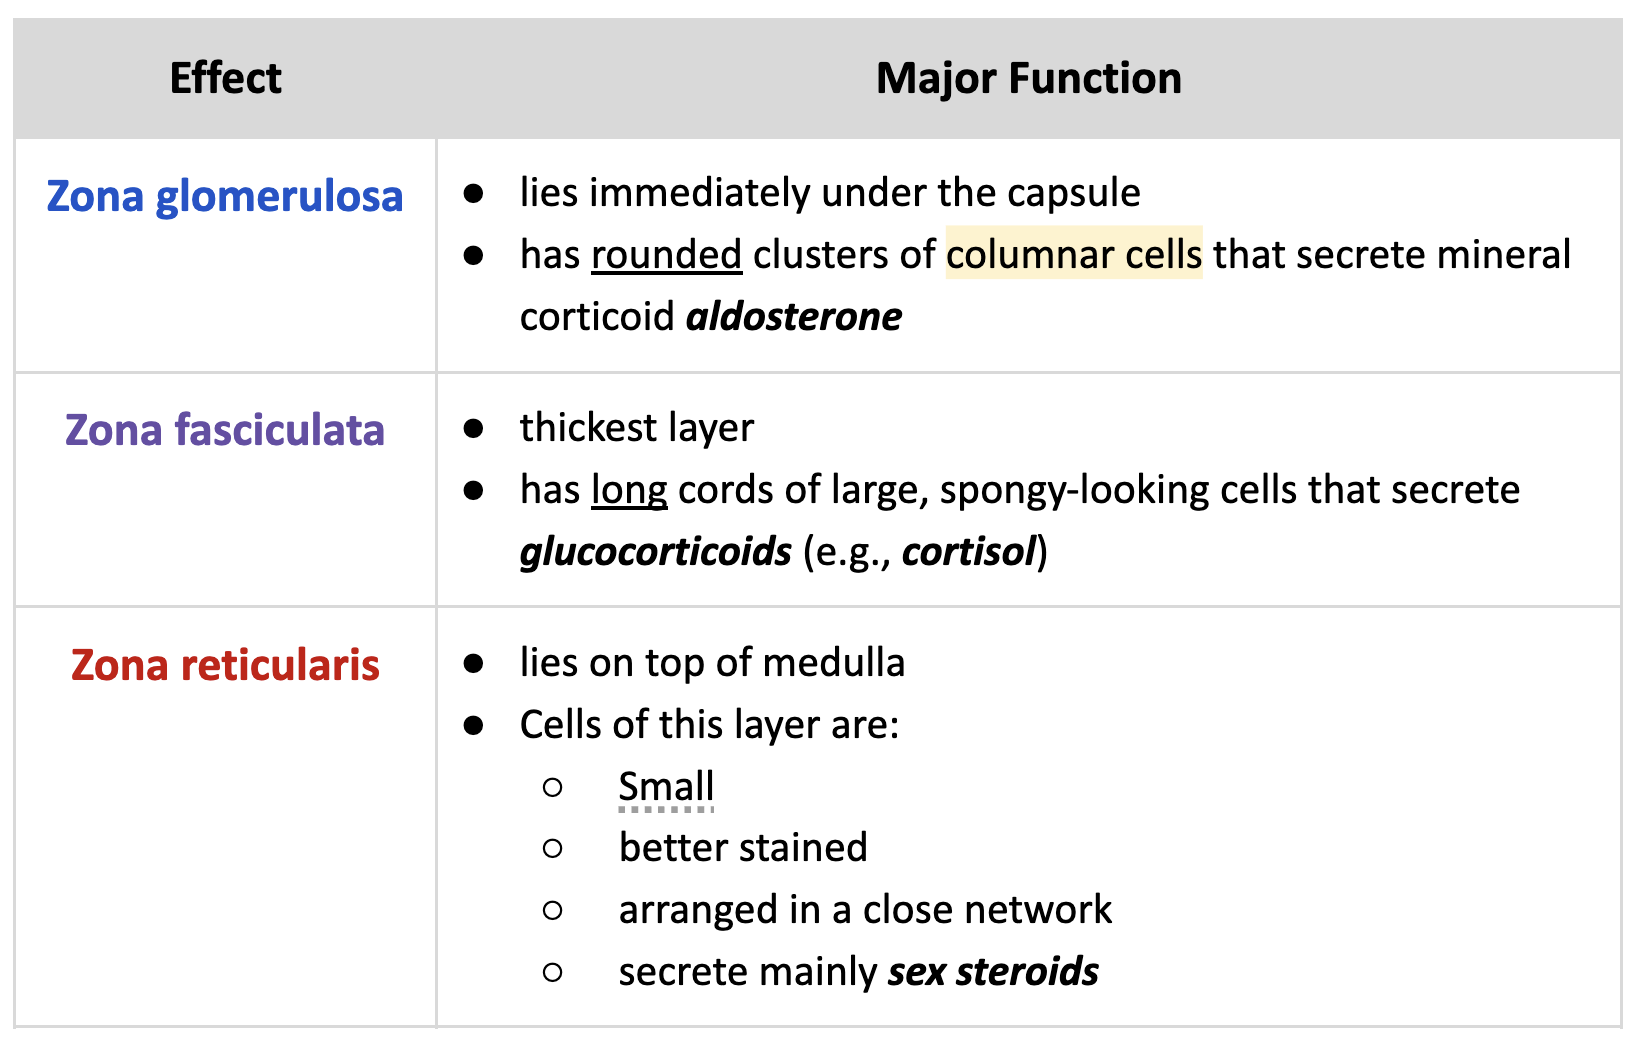Click the Cells of this layer are line

coord(709,725)
